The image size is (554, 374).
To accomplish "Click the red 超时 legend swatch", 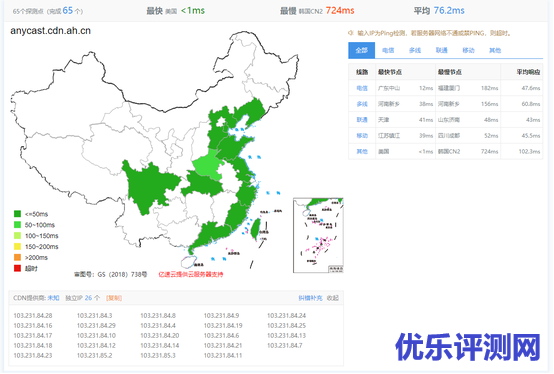I will pyautogui.click(x=17, y=268).
